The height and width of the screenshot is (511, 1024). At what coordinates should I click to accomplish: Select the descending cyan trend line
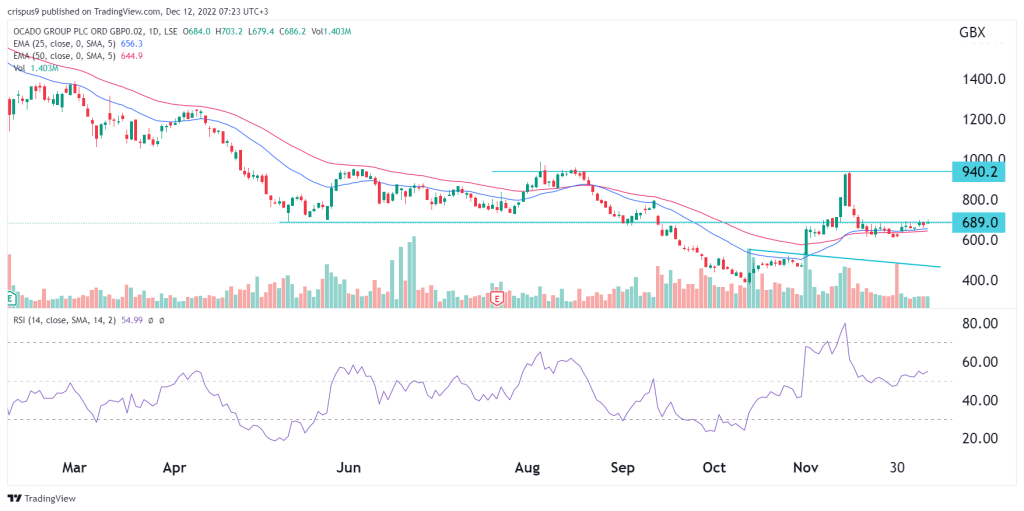click(844, 258)
